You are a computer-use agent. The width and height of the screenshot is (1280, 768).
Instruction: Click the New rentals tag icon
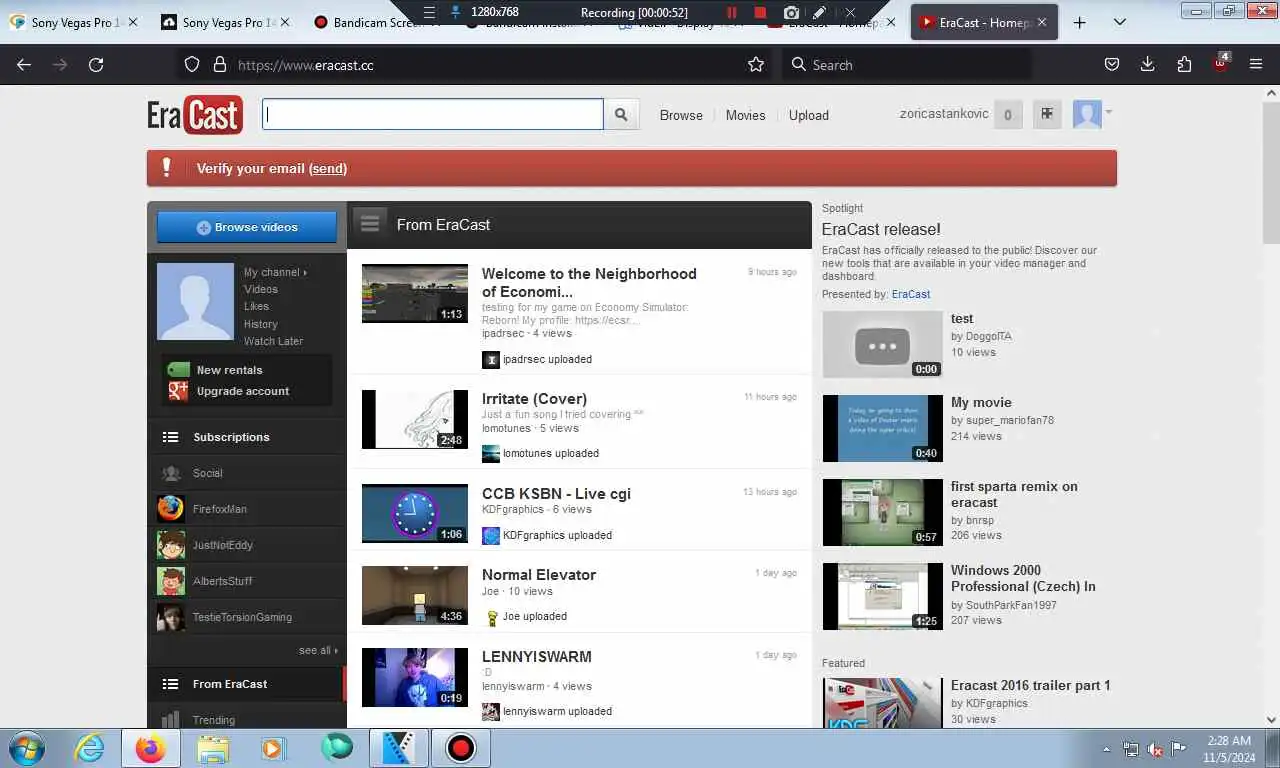click(x=178, y=370)
